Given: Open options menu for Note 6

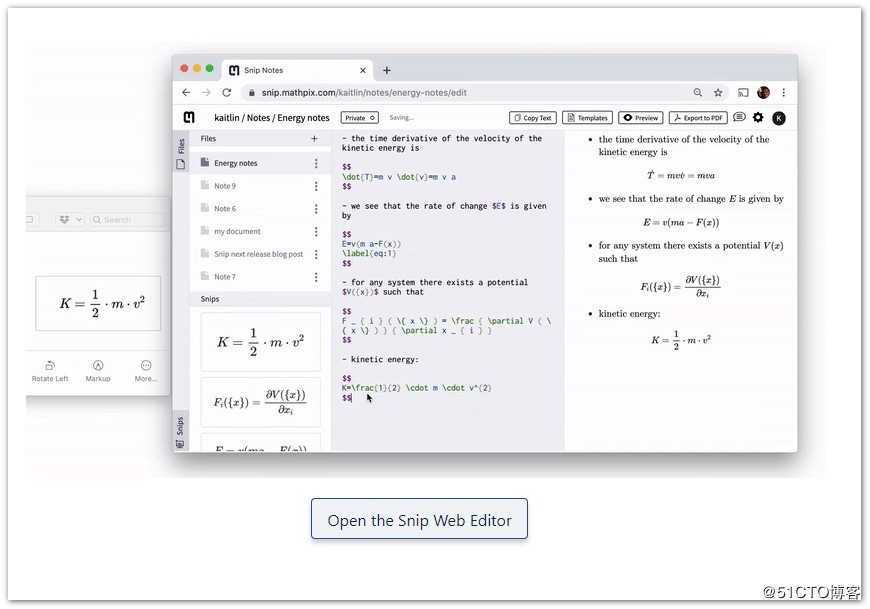Looking at the screenshot, I should pos(316,209).
